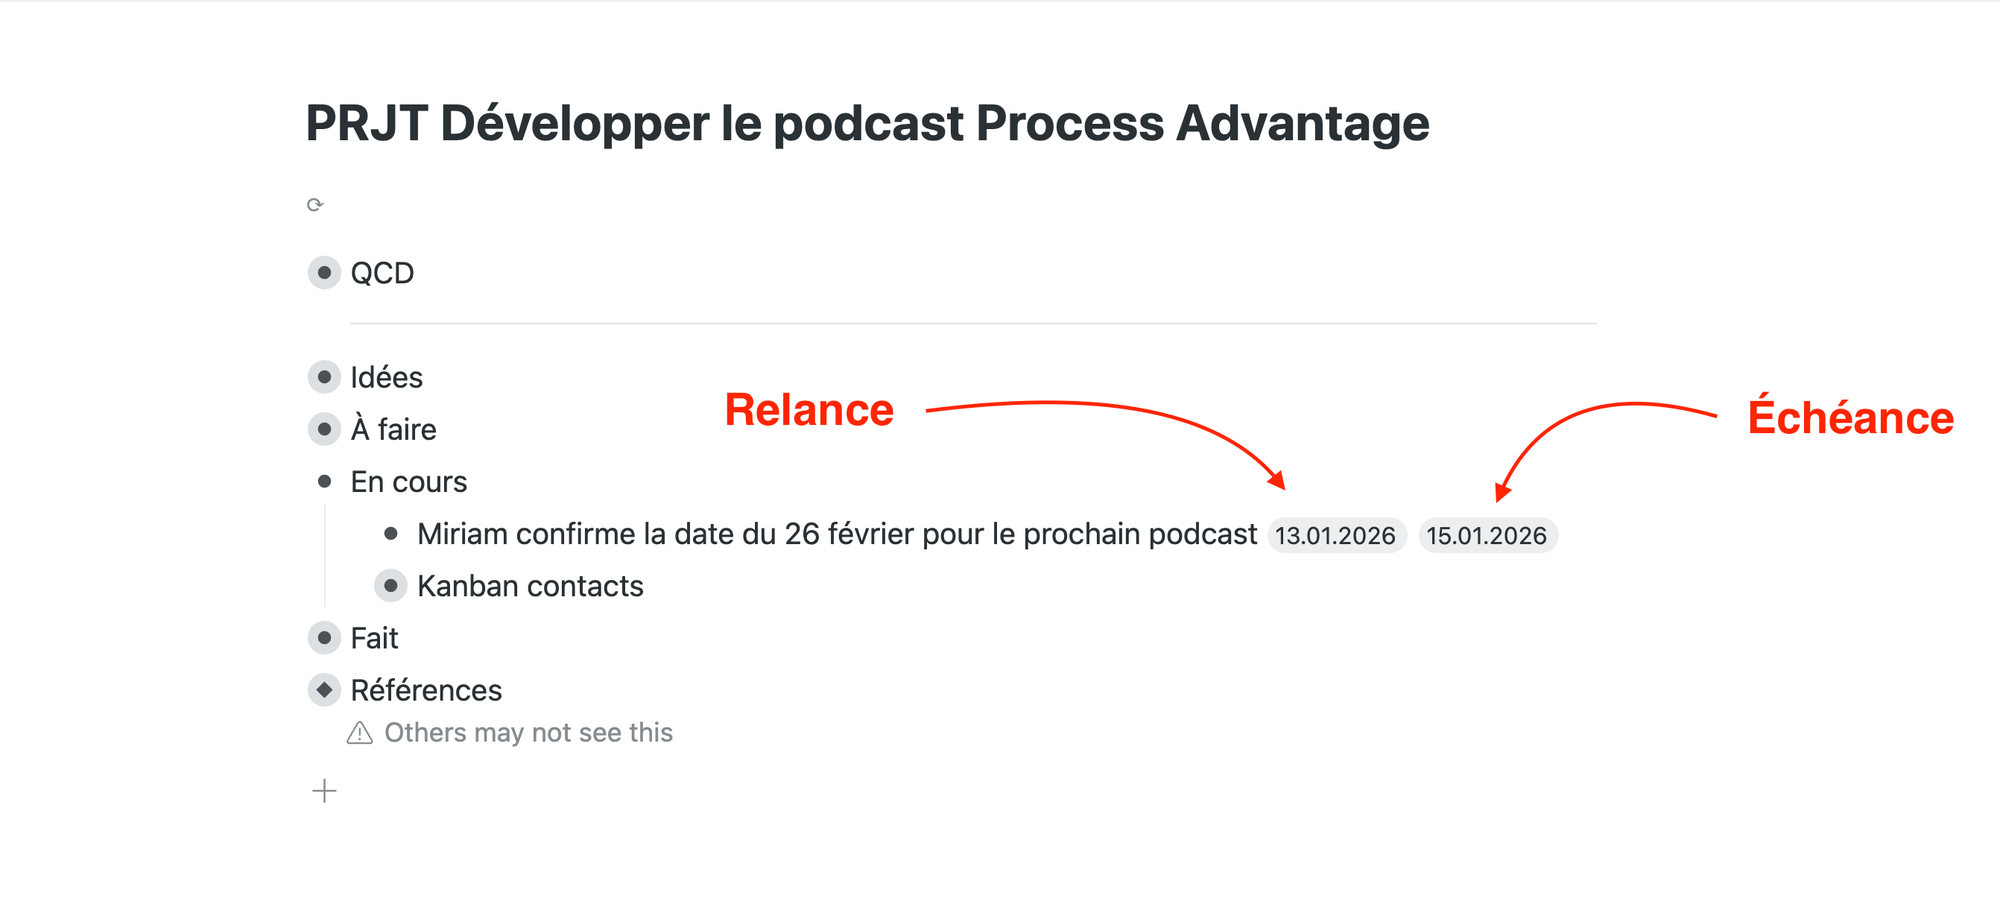2000x902 pixels.
Task: Click the warning triangle icon under Références
Action: tap(359, 734)
